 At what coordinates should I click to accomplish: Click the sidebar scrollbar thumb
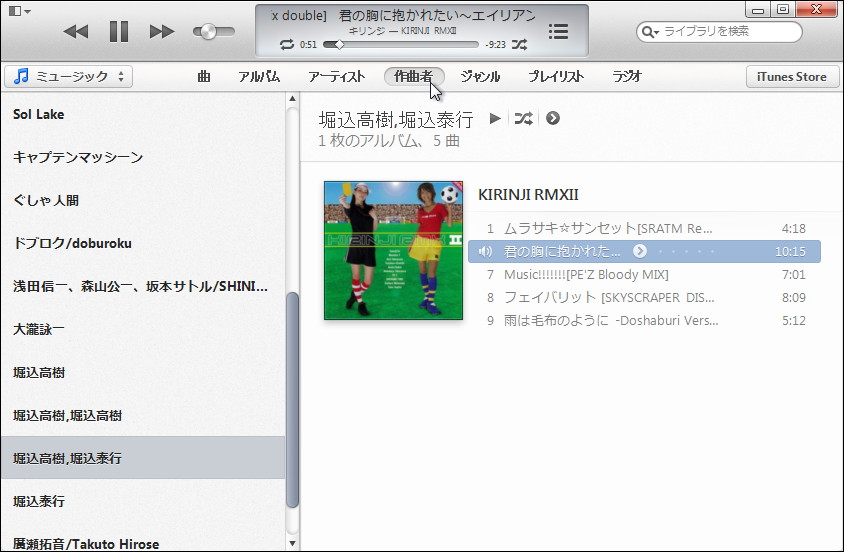pyautogui.click(x=292, y=400)
